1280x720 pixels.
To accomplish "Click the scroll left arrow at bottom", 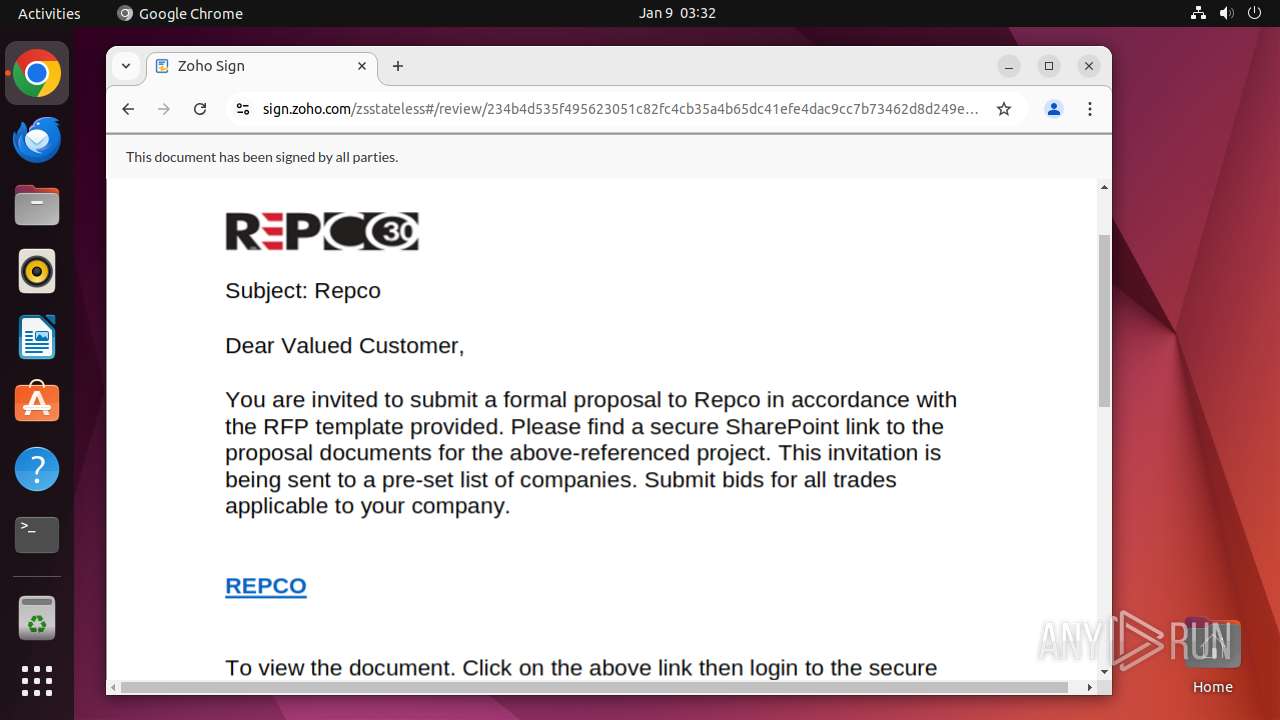I will pos(113,687).
